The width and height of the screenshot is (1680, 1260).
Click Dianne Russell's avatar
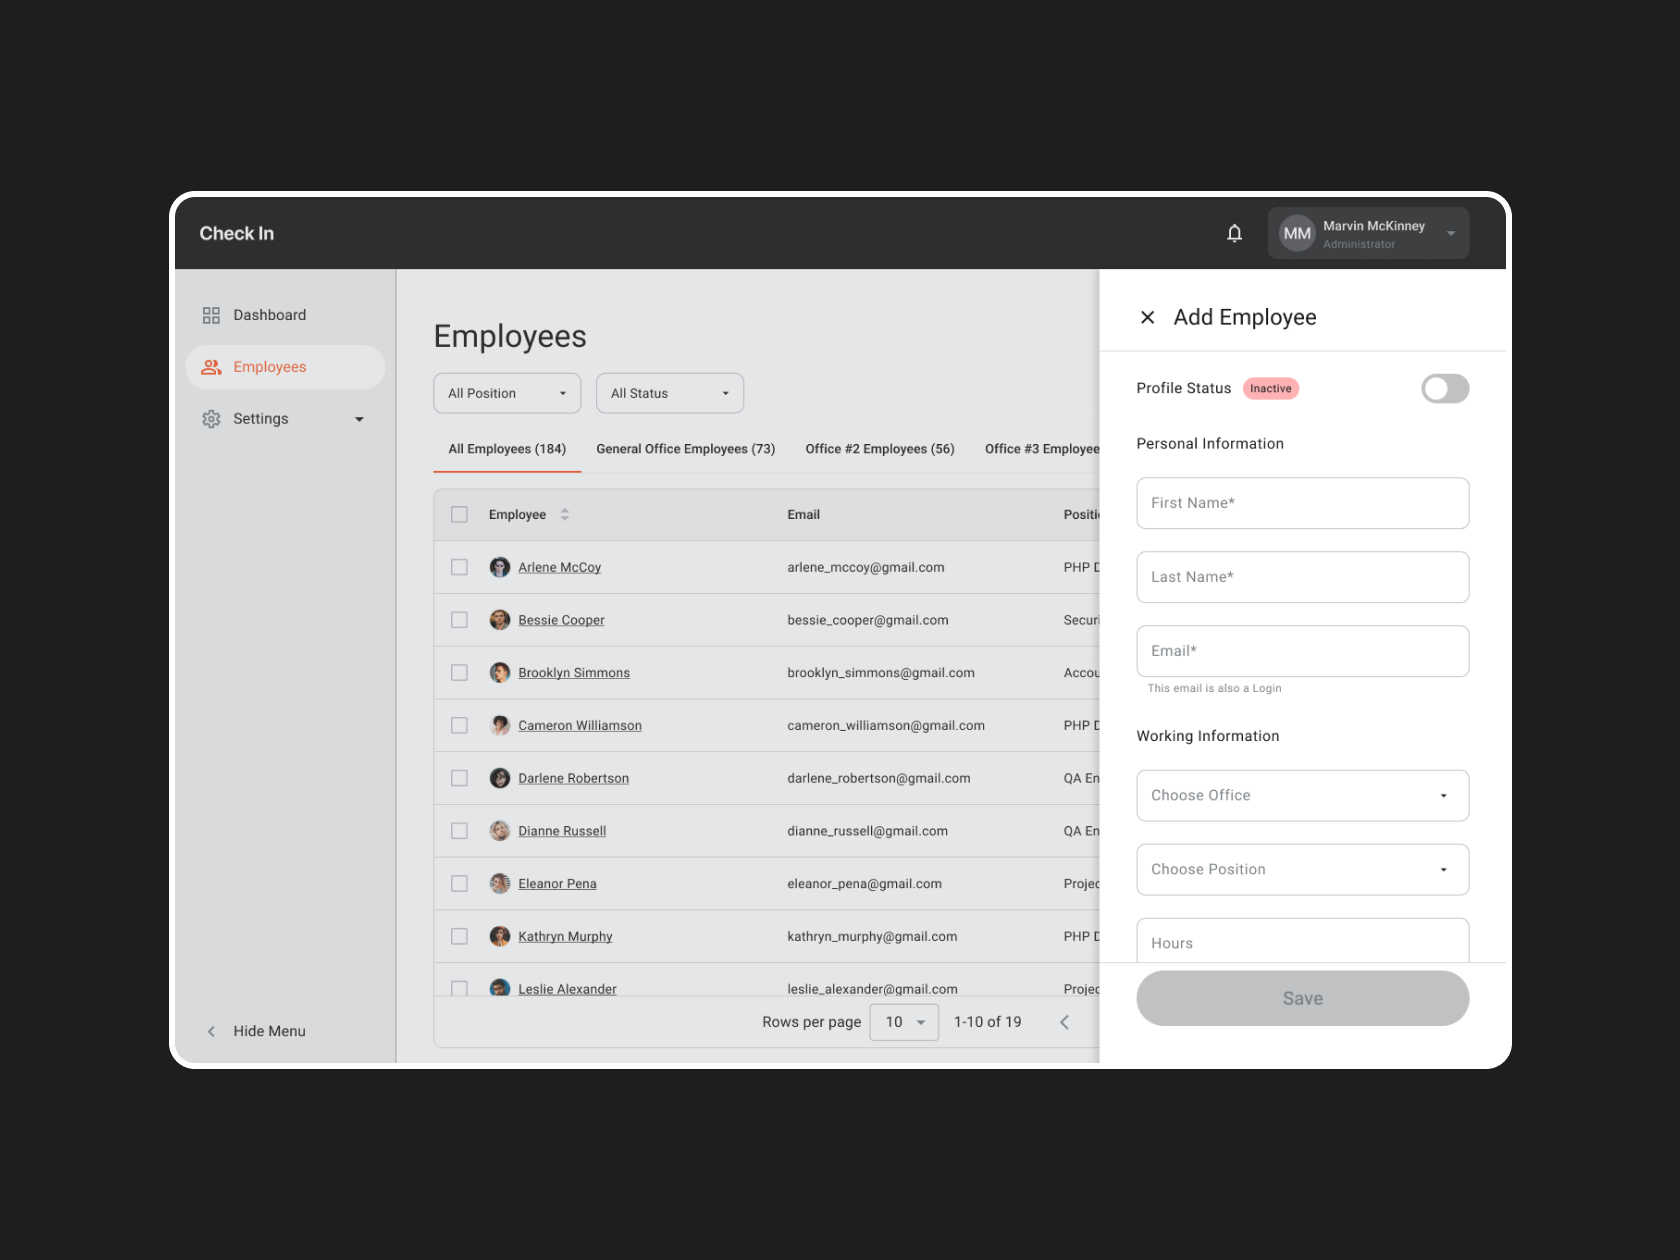500,831
